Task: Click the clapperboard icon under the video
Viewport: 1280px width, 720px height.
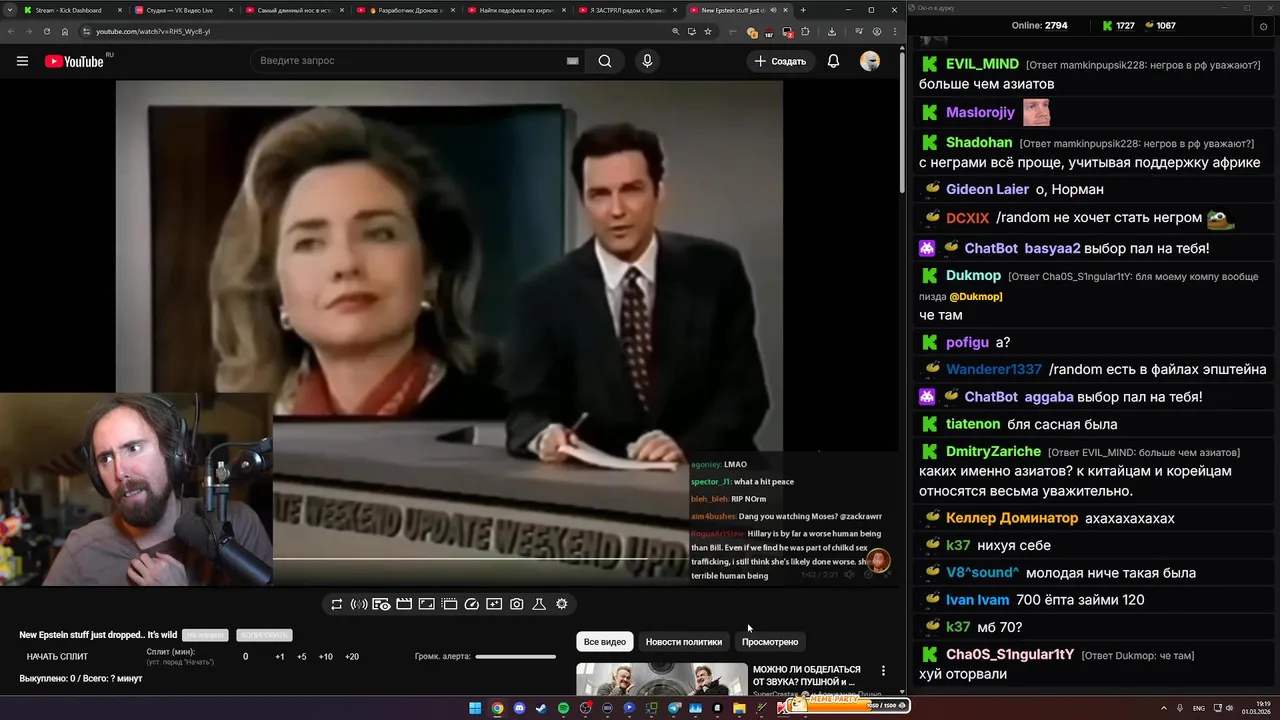Action: 404,604
